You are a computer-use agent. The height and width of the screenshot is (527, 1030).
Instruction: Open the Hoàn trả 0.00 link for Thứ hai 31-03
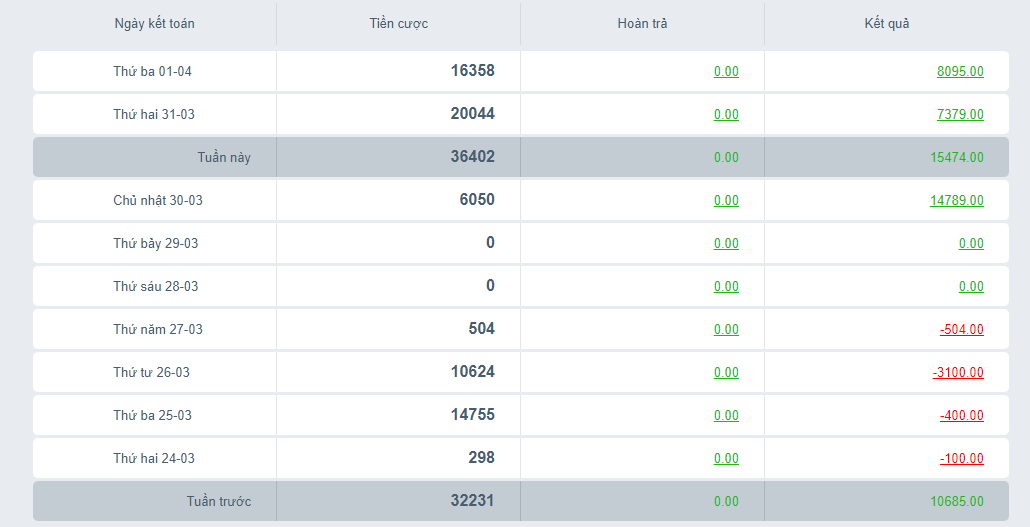tap(726, 115)
